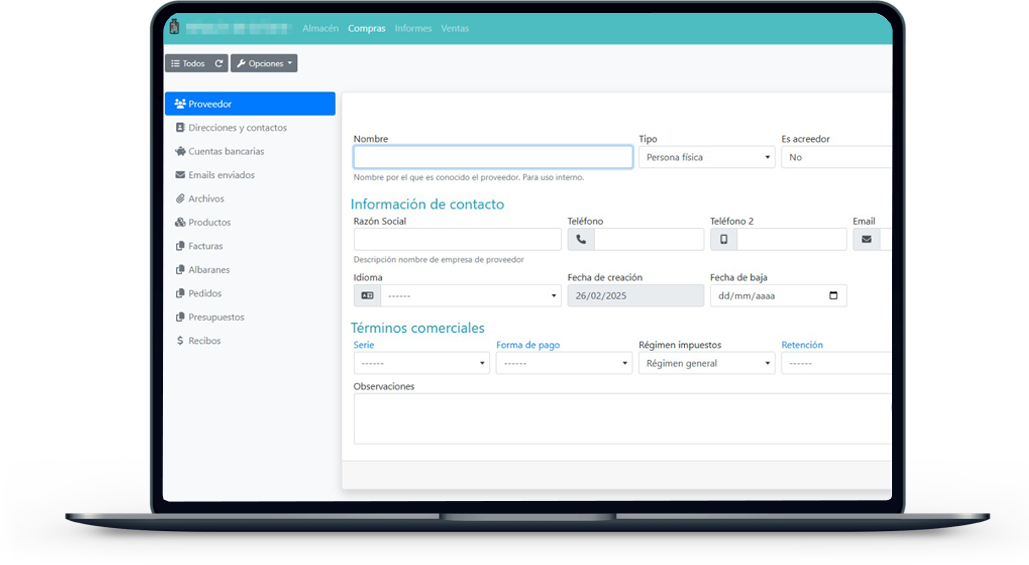This screenshot has width=1029, height=565.
Task: Open the Régimen impuestos dropdown
Action: point(706,364)
